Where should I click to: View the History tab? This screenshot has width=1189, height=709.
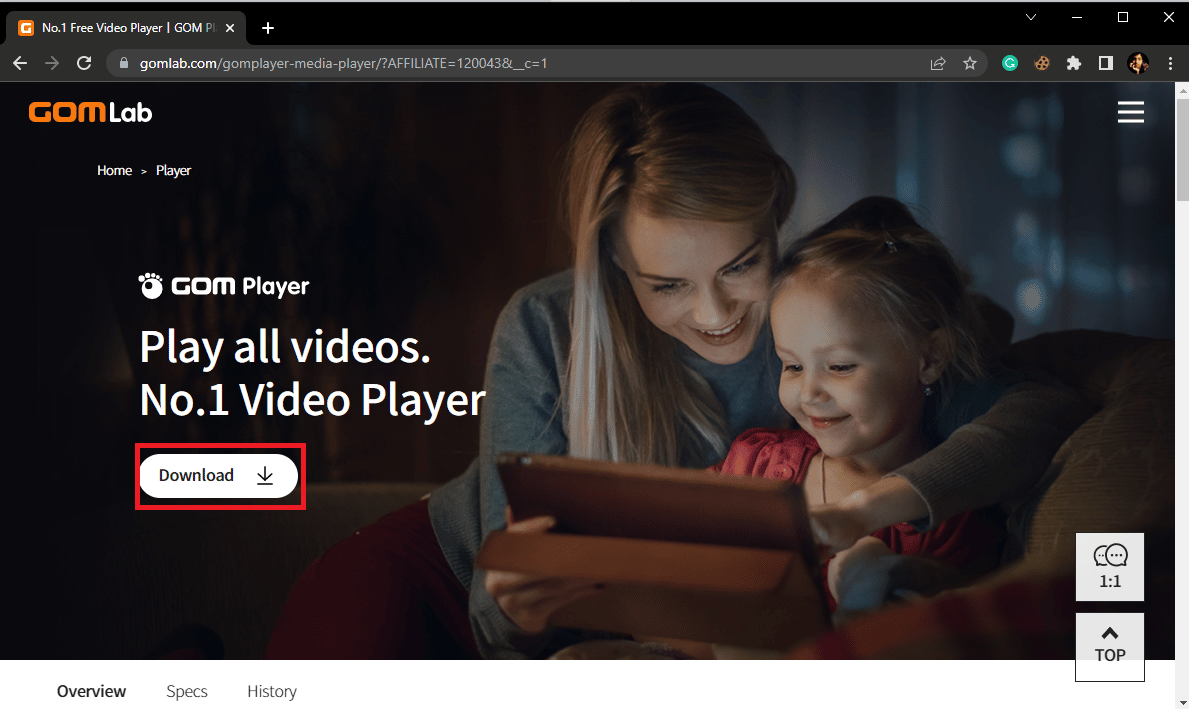(x=272, y=692)
